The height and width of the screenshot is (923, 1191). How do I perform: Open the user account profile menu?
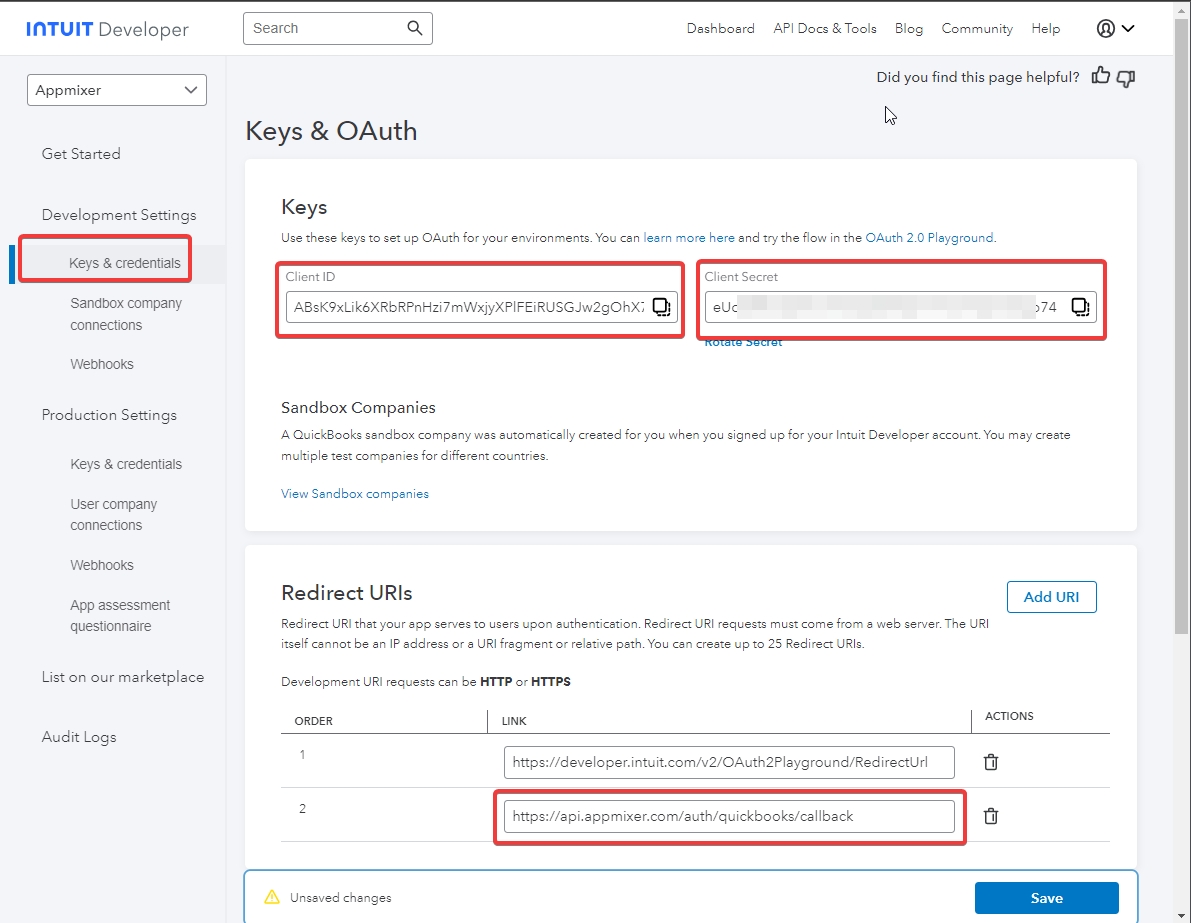point(1115,29)
